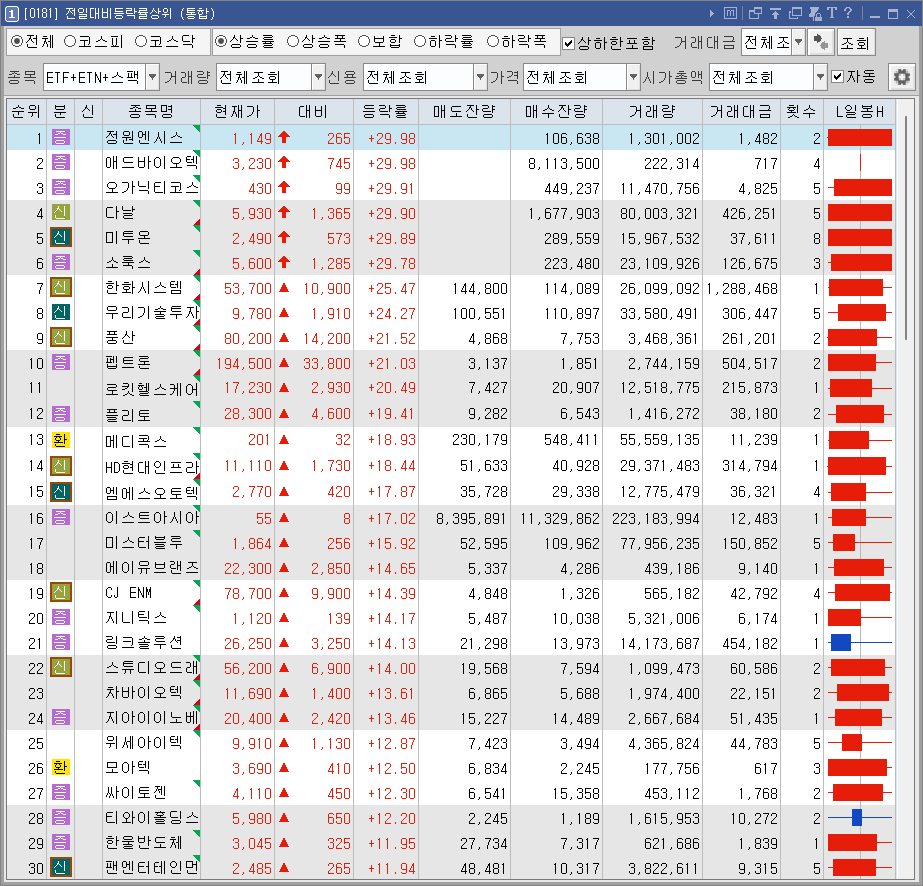The width and height of the screenshot is (923, 886).
Task: Click the 신 badge on CJ ENM row
Action: 61,592
